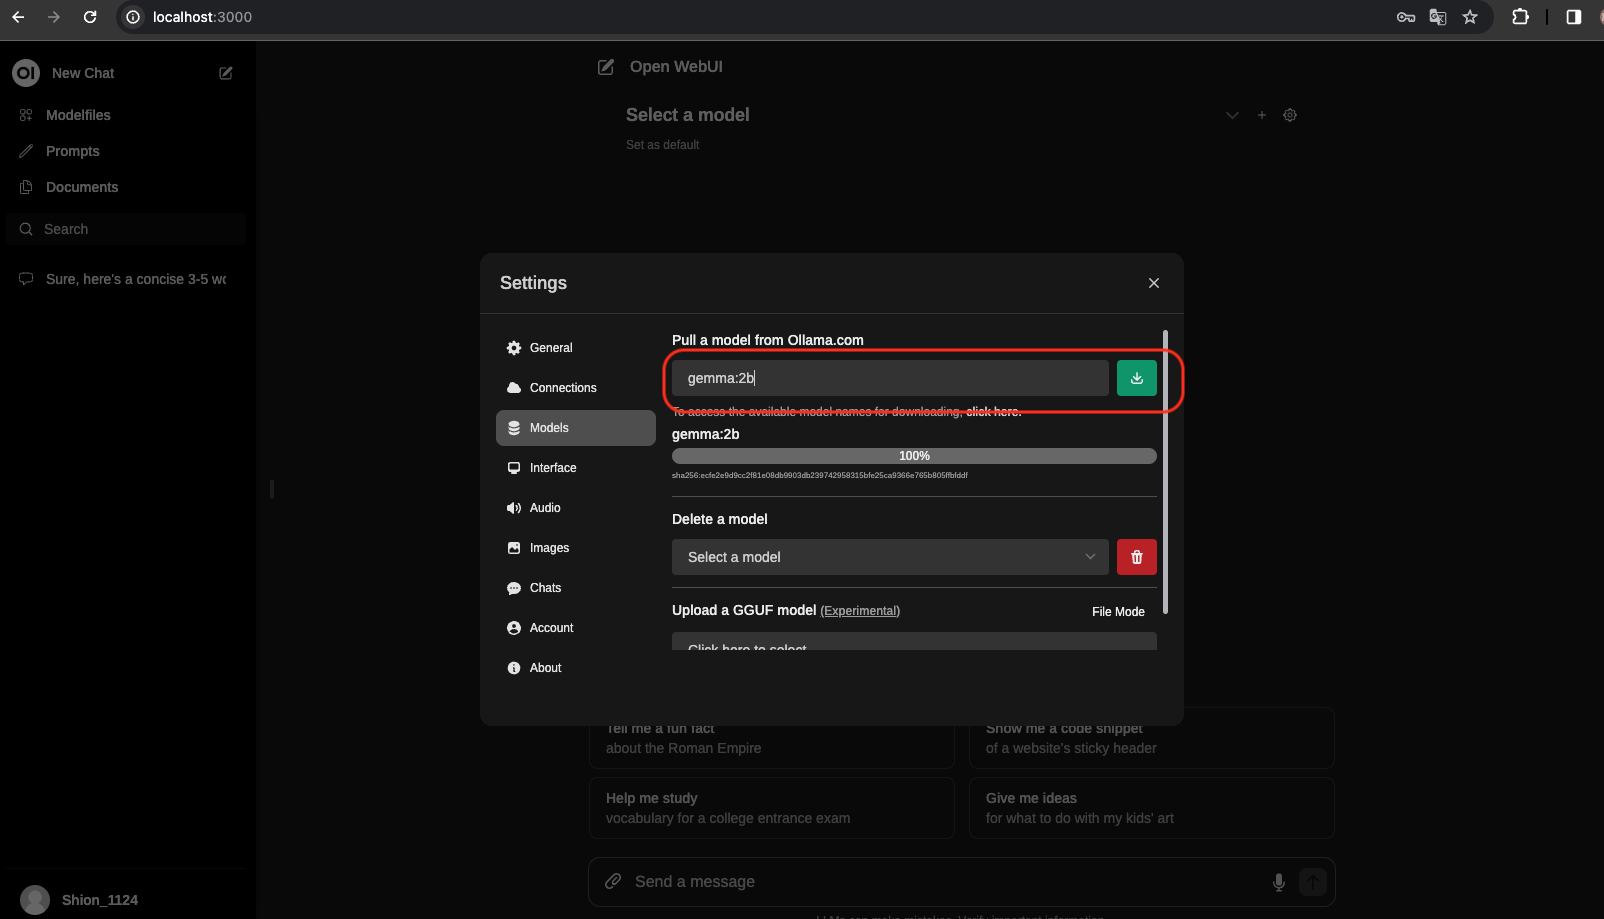Add another model with the plus icon
This screenshot has height=919, width=1604.
[1261, 115]
